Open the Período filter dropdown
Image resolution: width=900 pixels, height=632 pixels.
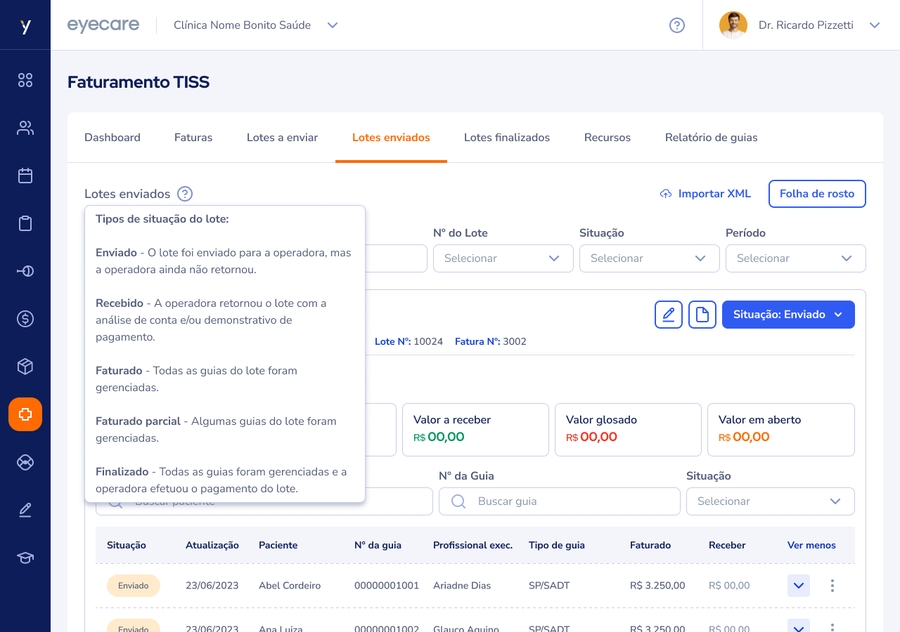(x=795, y=258)
